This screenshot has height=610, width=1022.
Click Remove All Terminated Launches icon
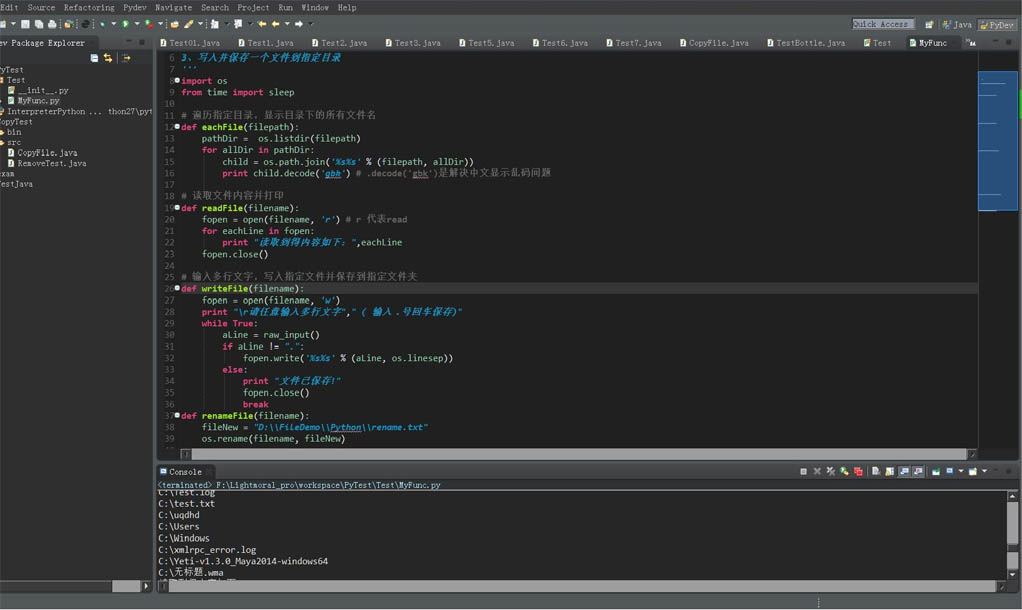830,471
